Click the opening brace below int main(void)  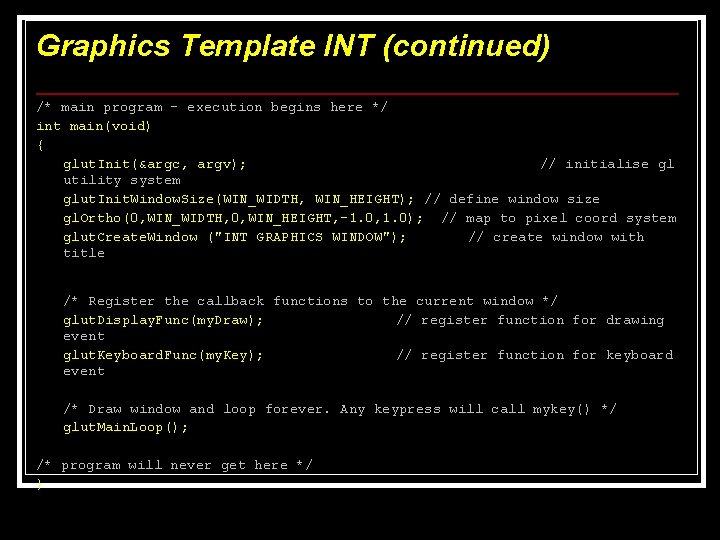point(40,146)
